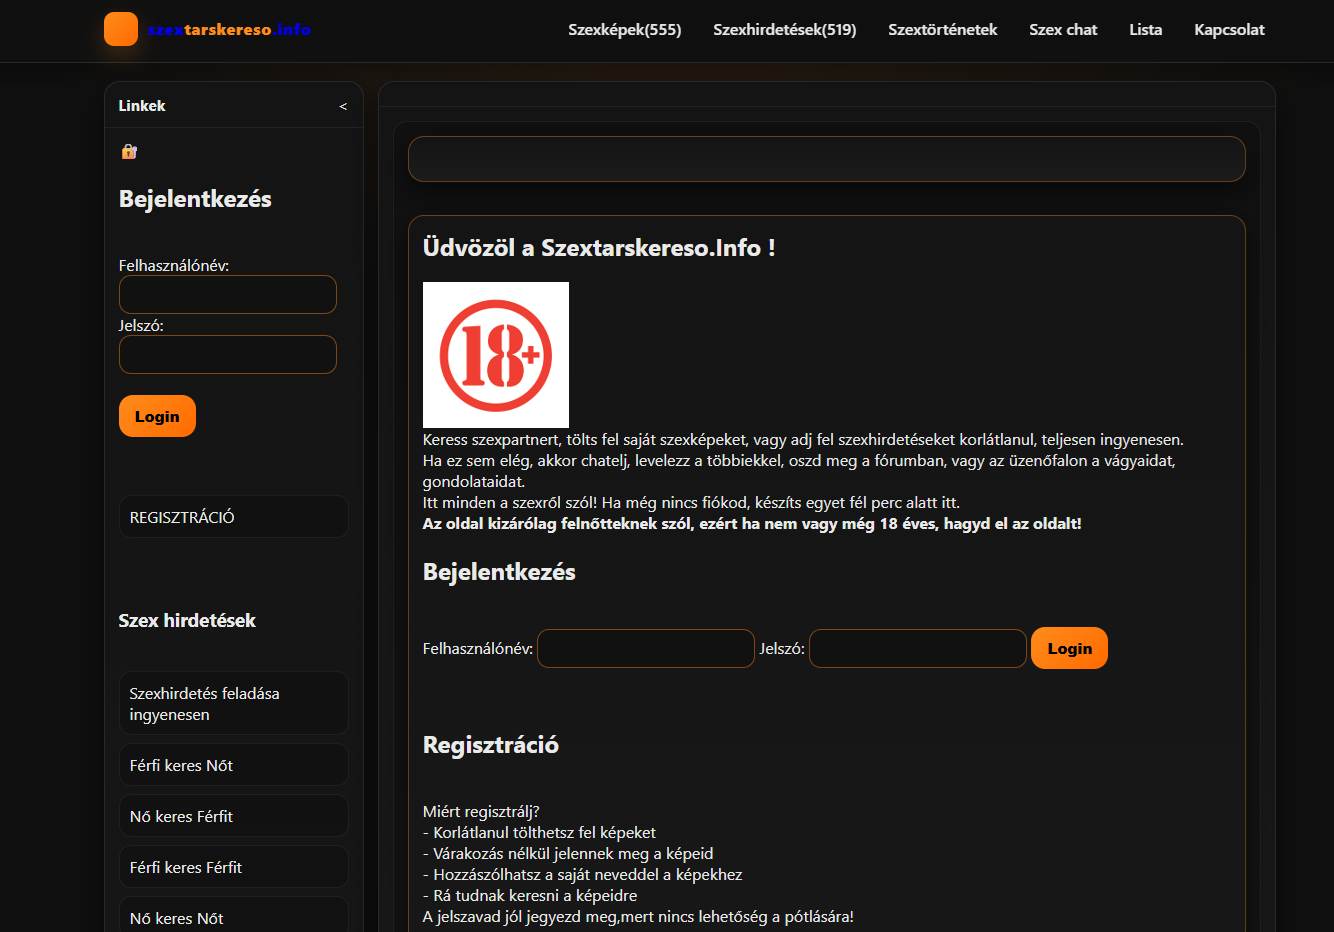Click the 18+ age warning image
Viewport: 1334px width, 932px height.
[x=496, y=355]
